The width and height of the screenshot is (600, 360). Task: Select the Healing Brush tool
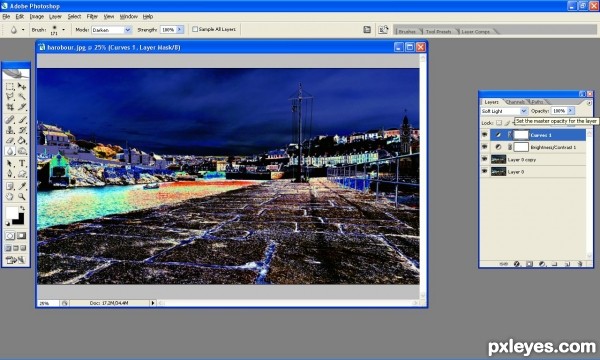tap(10, 120)
